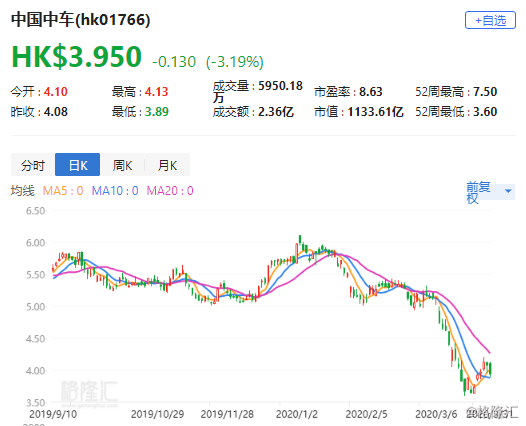Click the 6.50 price axis label
This screenshot has height=426, width=526.
pyautogui.click(x=36, y=211)
